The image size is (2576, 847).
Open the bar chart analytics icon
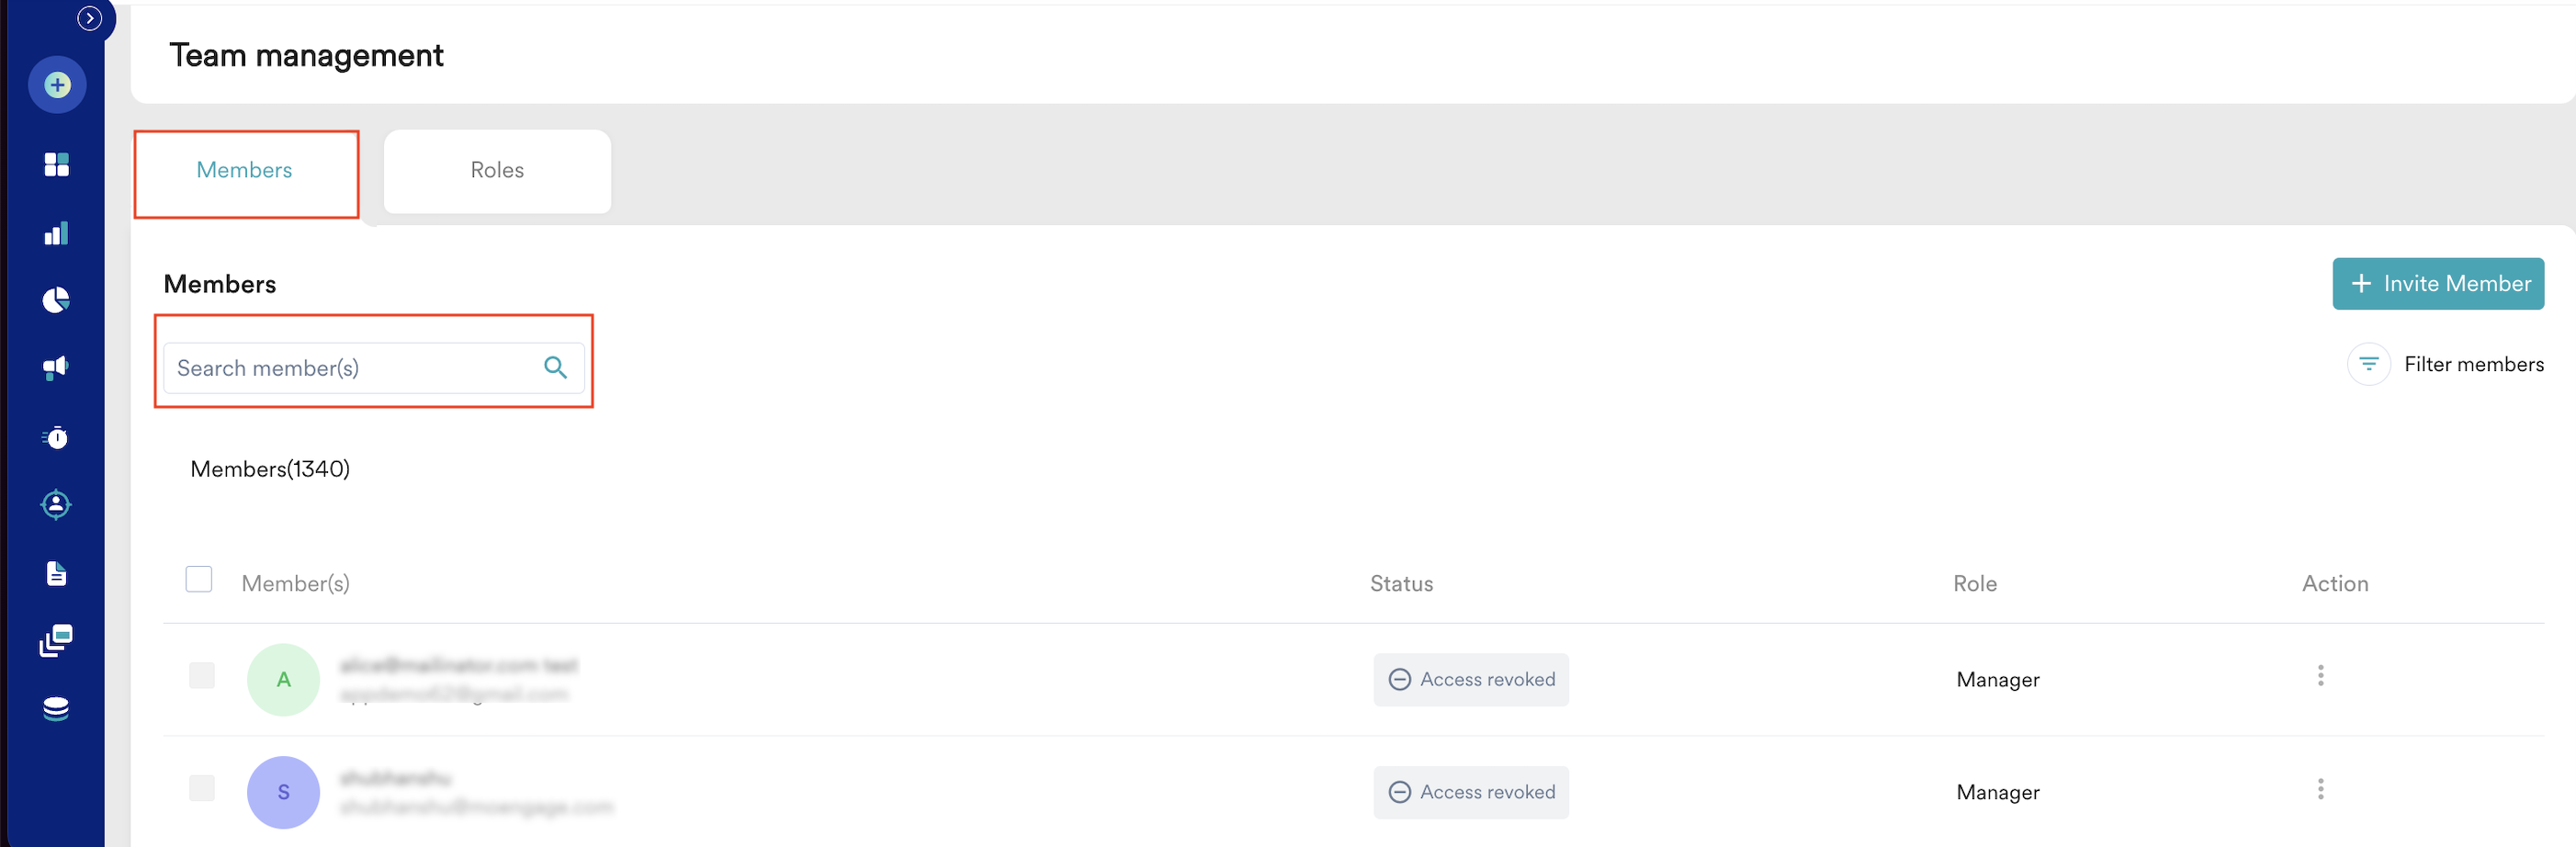(x=57, y=233)
